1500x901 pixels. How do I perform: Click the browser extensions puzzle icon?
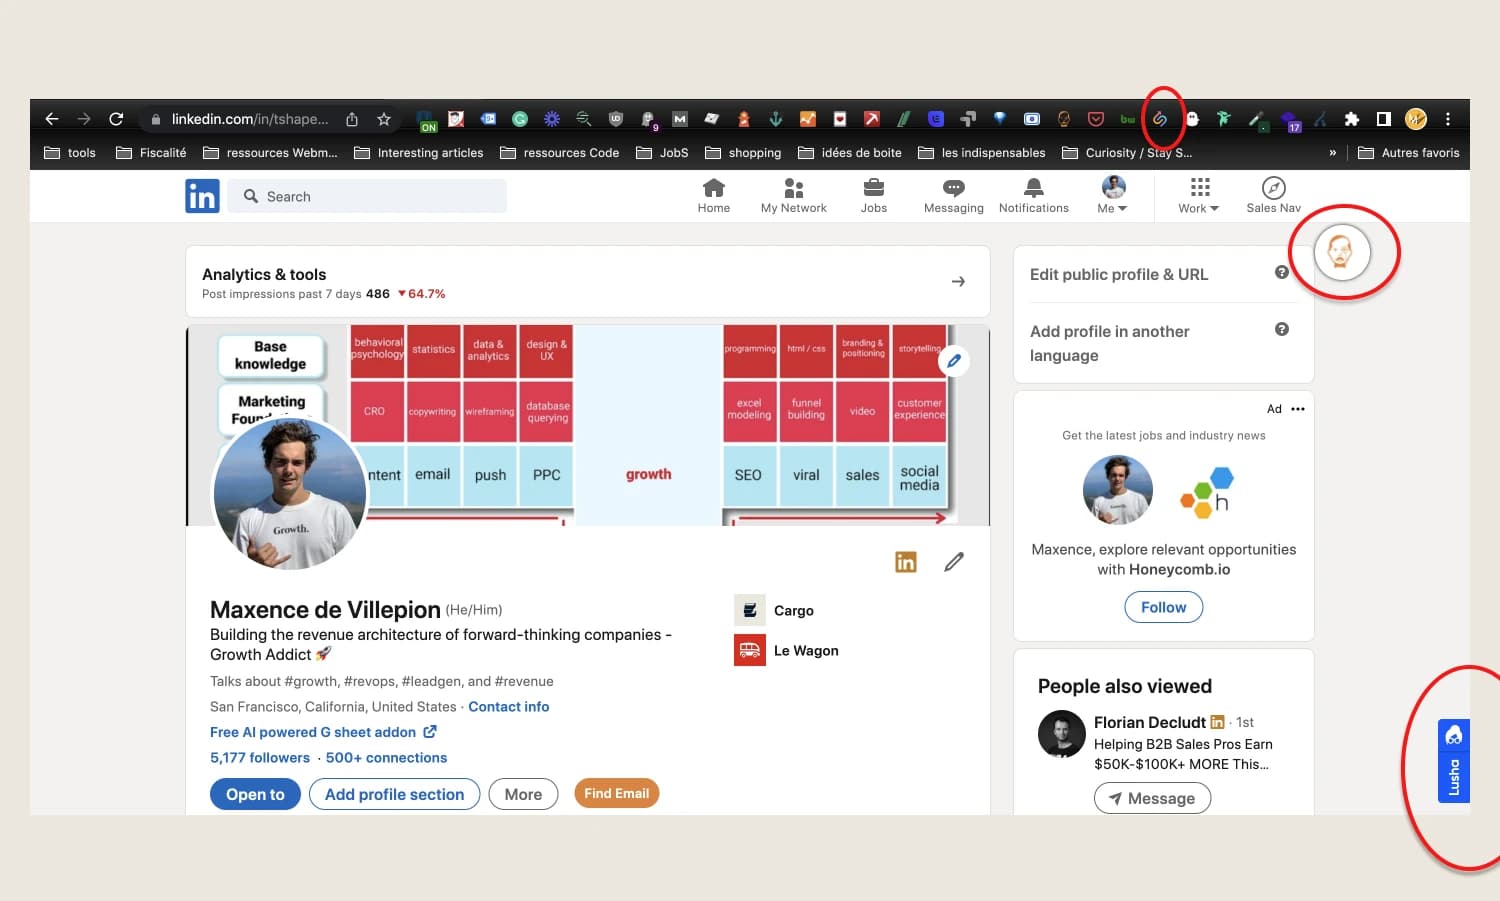(x=1352, y=118)
